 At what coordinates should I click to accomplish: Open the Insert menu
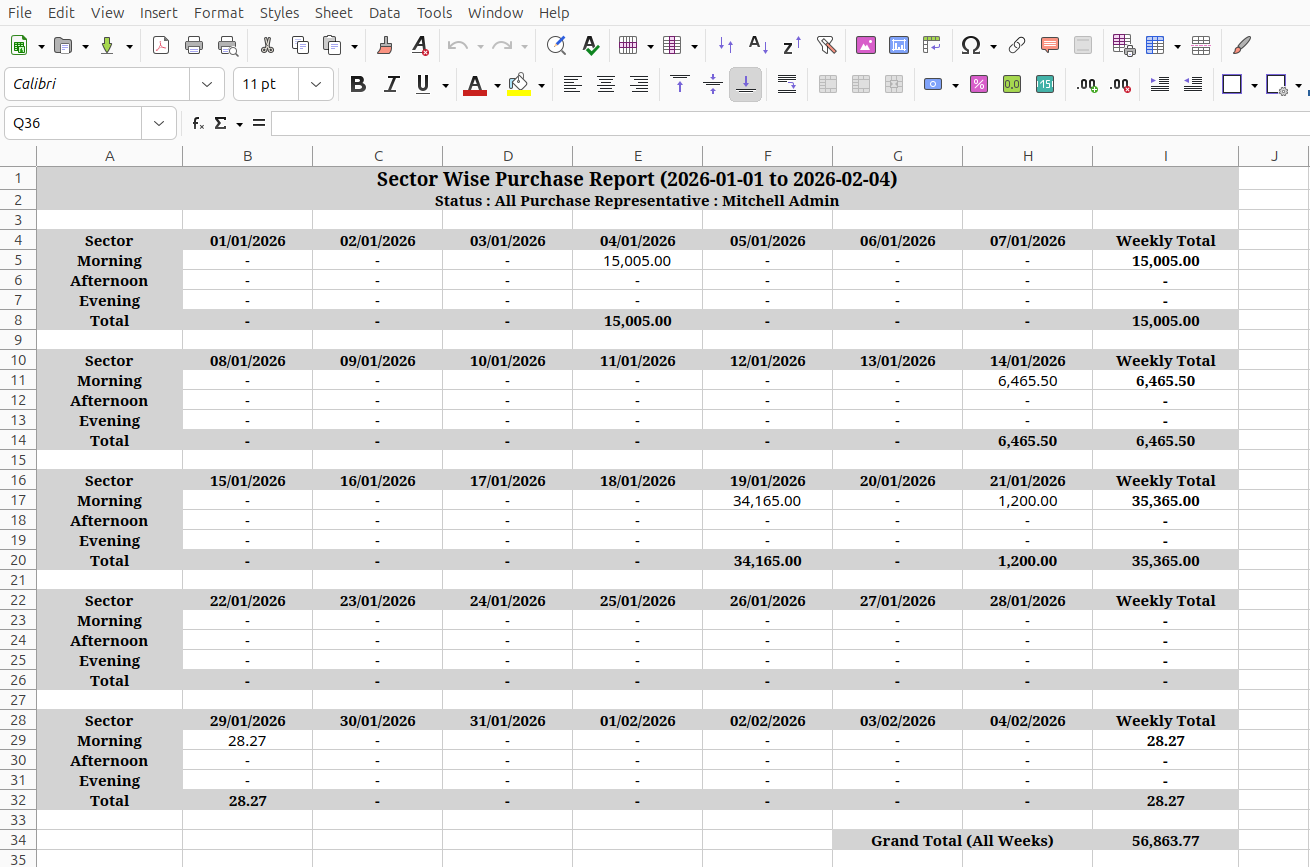pyautogui.click(x=158, y=12)
